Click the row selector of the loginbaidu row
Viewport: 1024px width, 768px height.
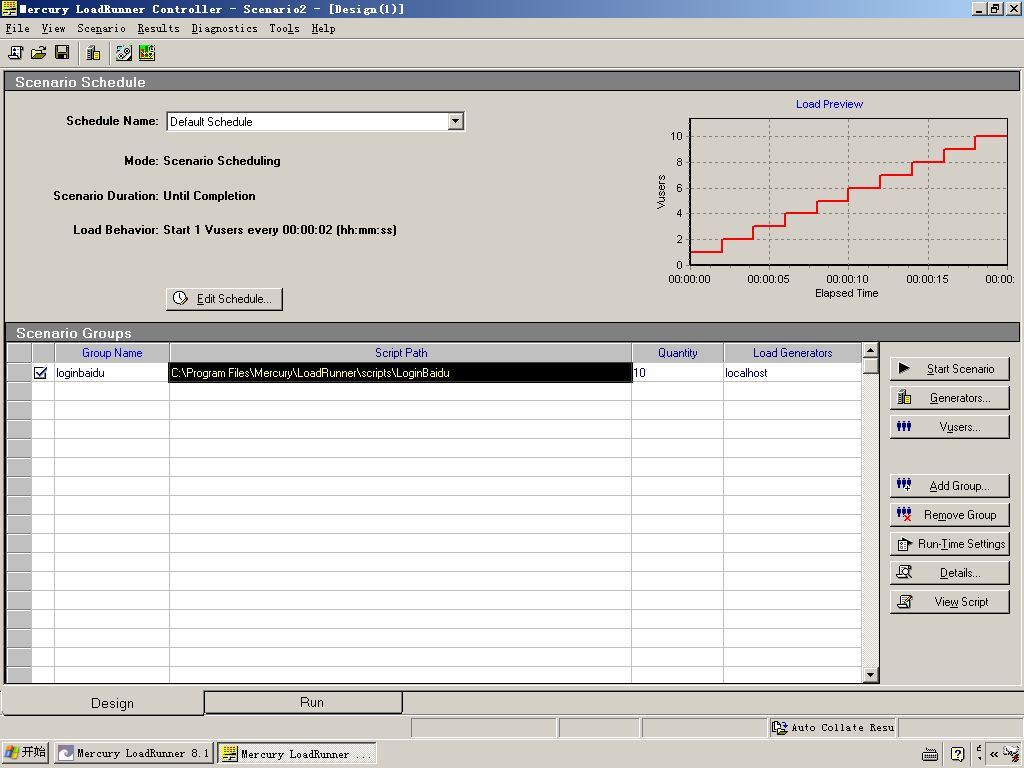tap(19, 373)
